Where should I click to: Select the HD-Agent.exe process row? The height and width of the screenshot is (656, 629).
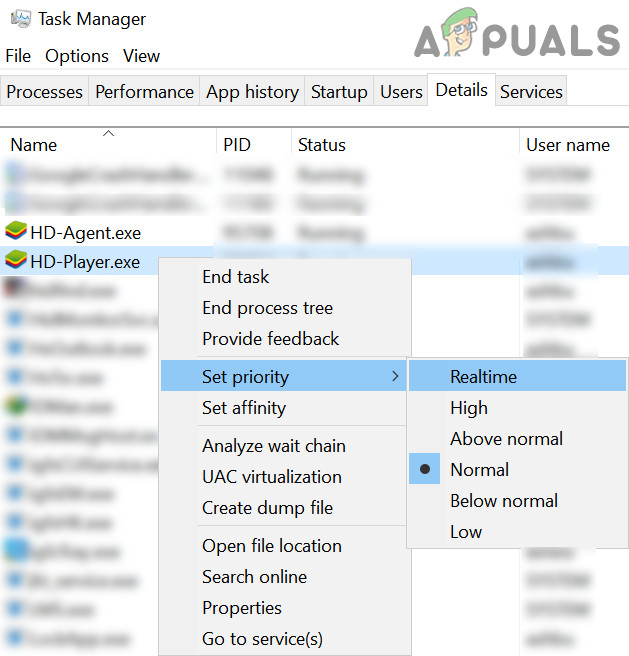(314, 232)
